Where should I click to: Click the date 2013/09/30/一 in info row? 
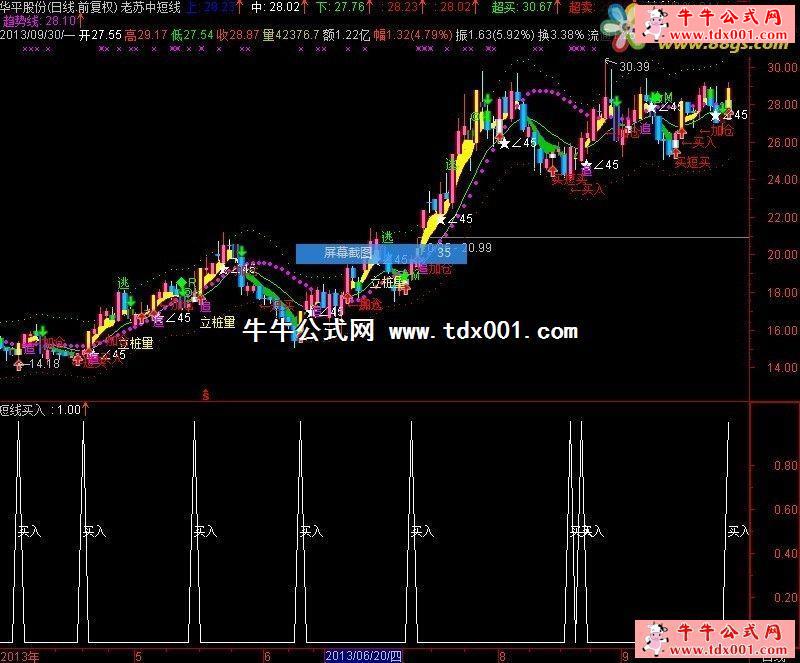(x=37, y=35)
